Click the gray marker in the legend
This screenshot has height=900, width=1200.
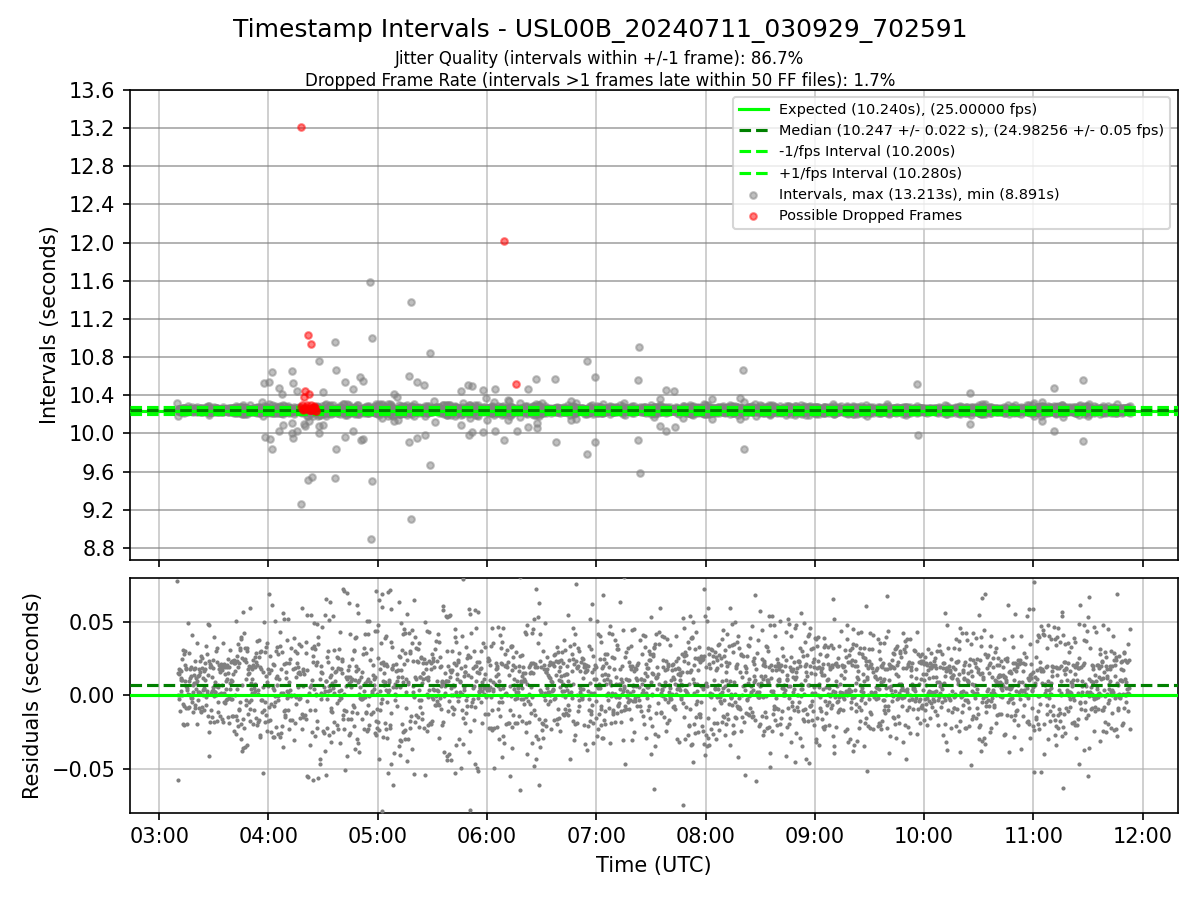coord(752,194)
